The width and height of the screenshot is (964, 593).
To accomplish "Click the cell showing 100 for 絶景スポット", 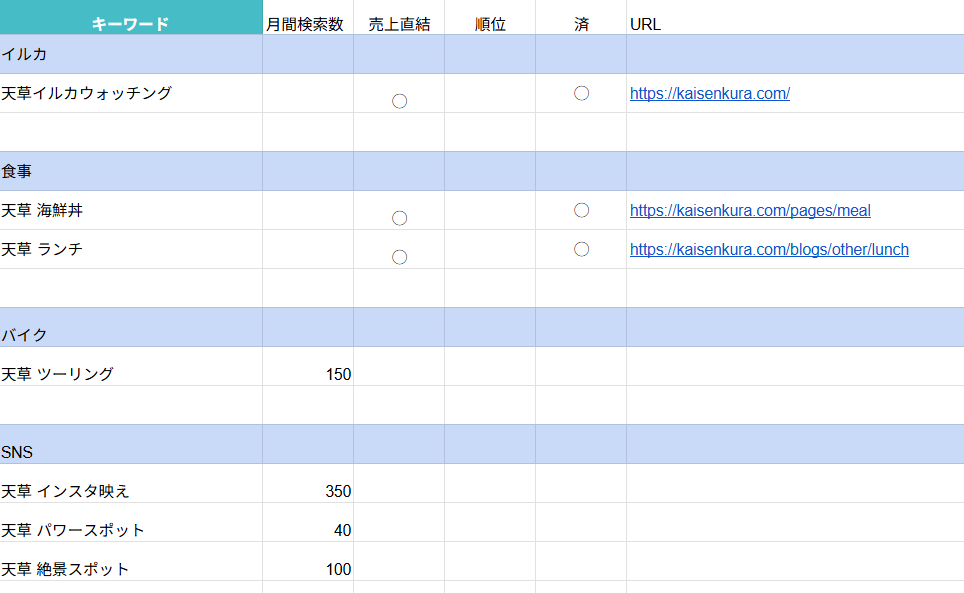I will (308, 569).
